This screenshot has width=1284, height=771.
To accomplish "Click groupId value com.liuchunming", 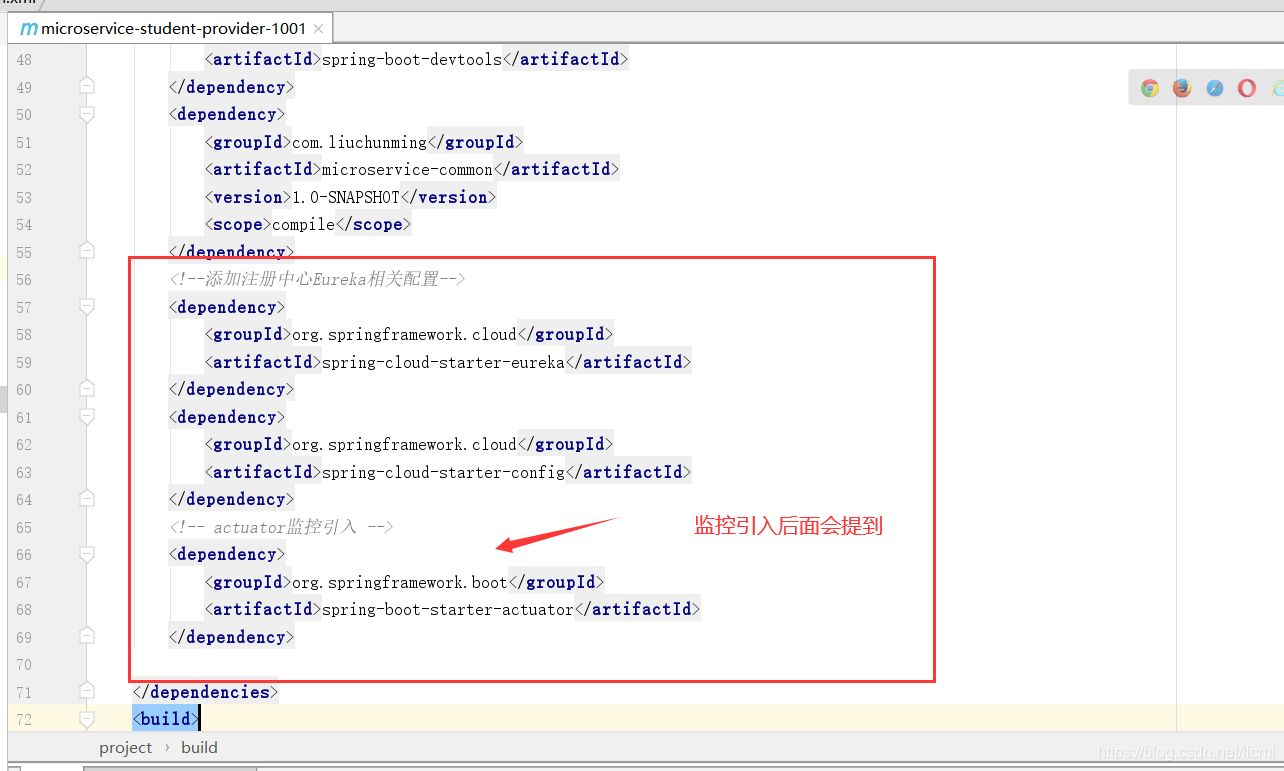I will pos(359,142).
